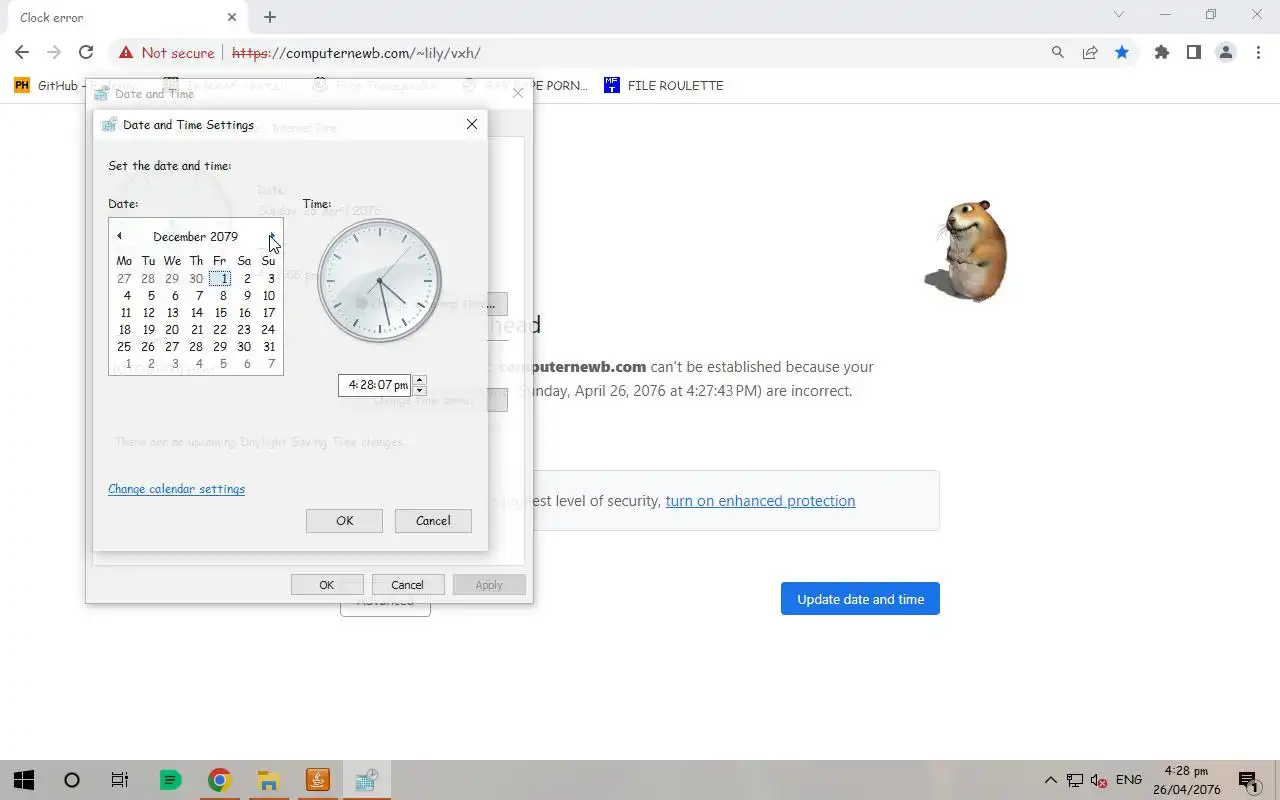Select December 15 in the calendar
Image resolution: width=1280 pixels, height=800 pixels.
point(221,313)
